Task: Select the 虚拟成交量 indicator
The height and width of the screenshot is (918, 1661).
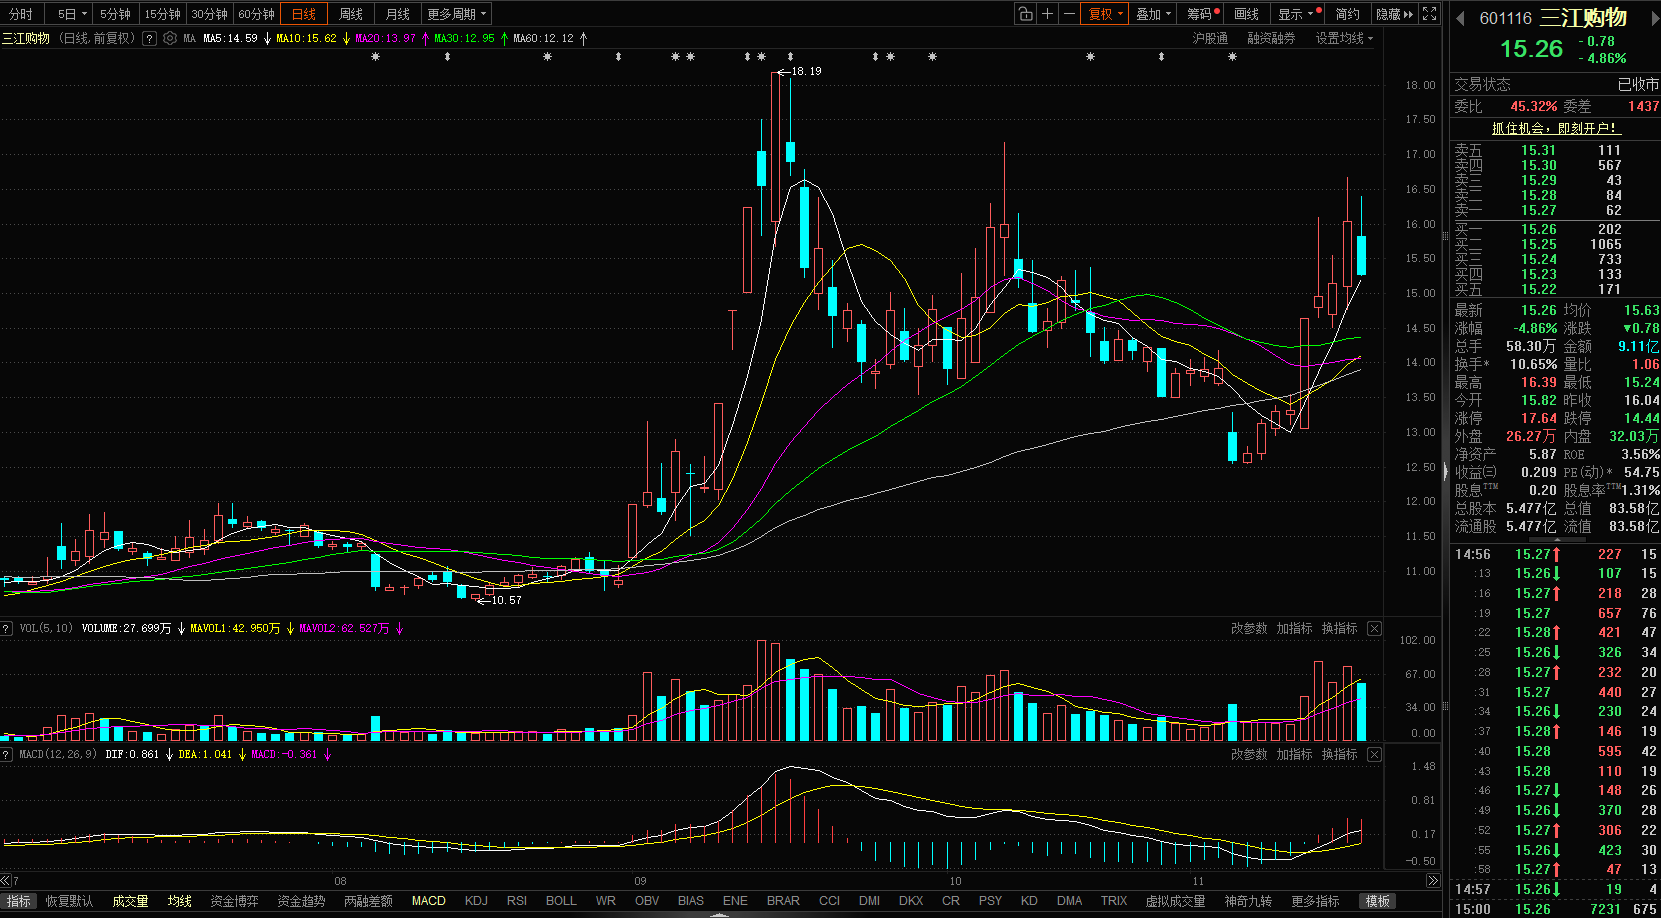Action: (1175, 901)
